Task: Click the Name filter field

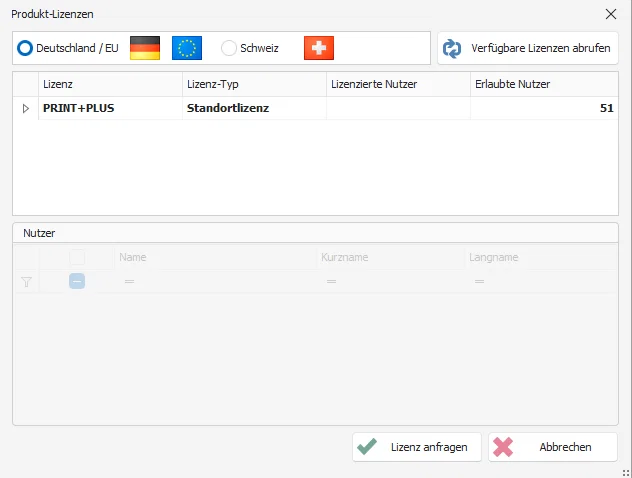Action: [x=216, y=281]
